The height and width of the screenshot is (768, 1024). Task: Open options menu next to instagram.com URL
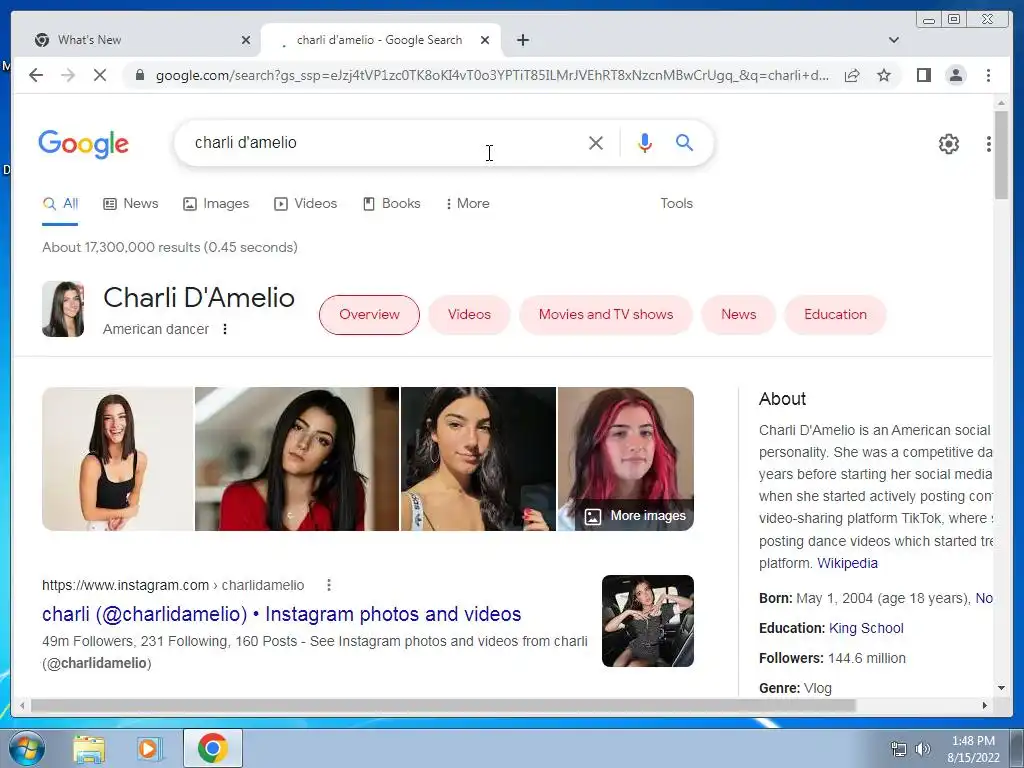point(329,585)
